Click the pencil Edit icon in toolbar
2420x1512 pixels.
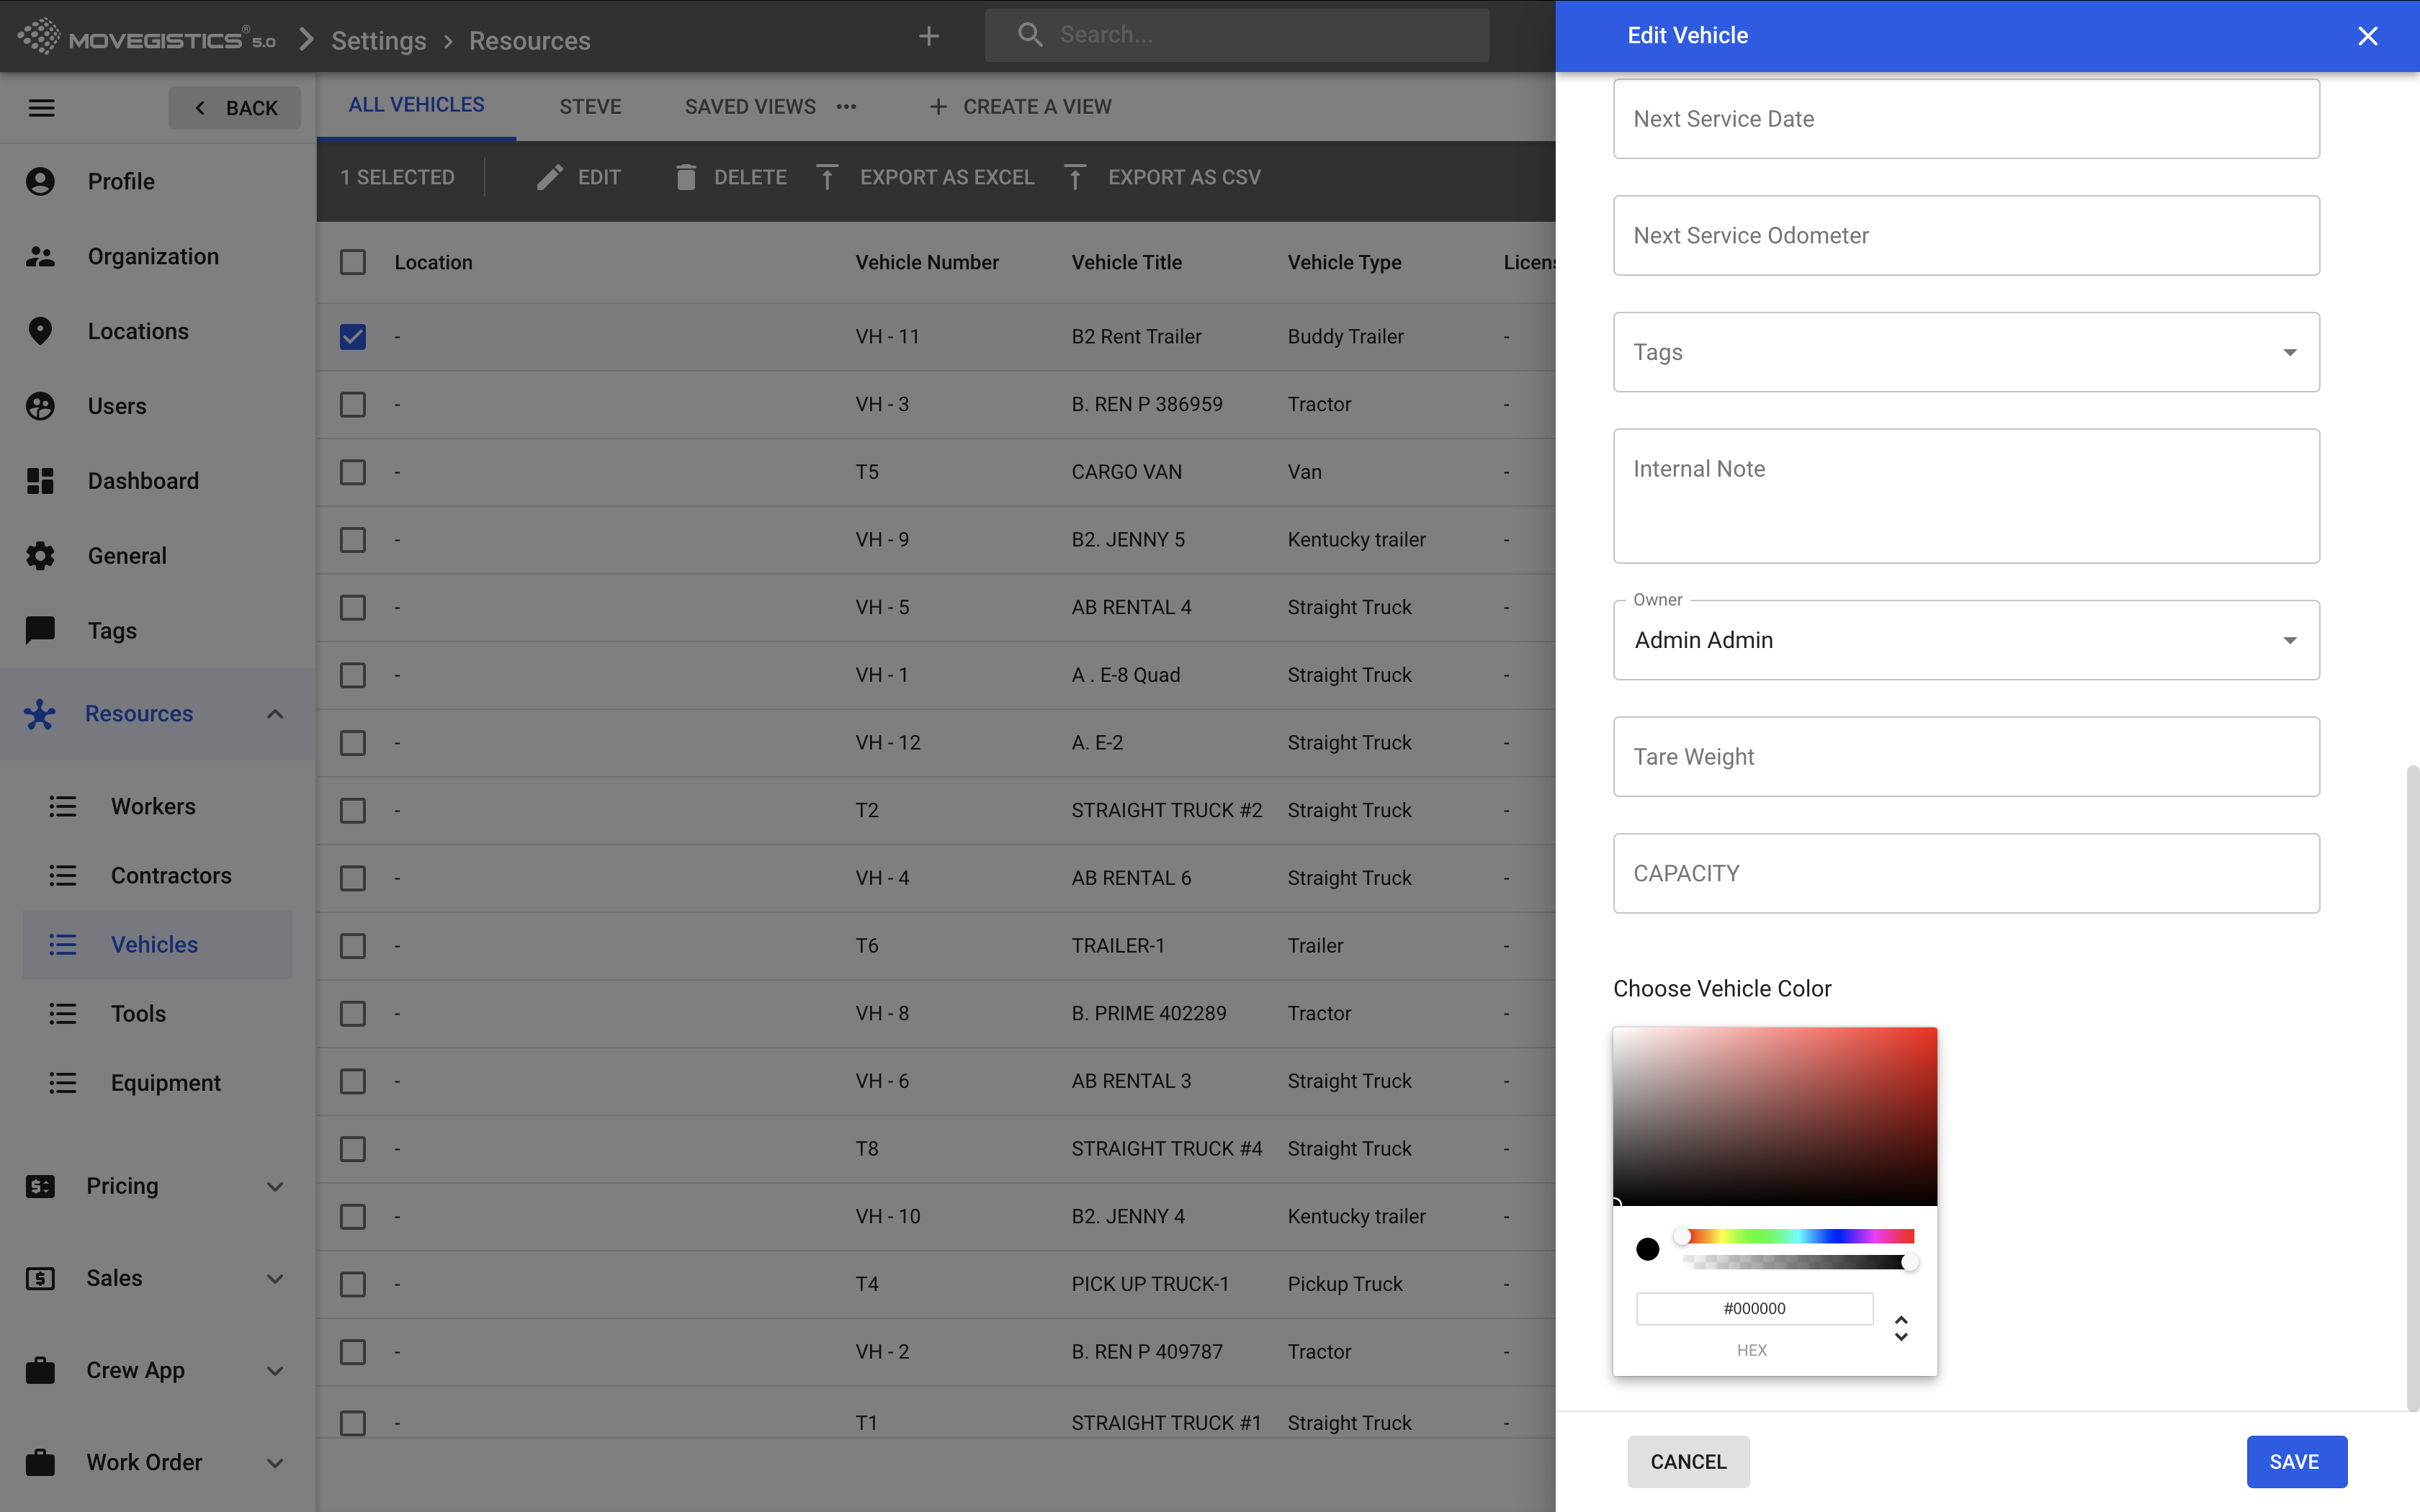549,177
